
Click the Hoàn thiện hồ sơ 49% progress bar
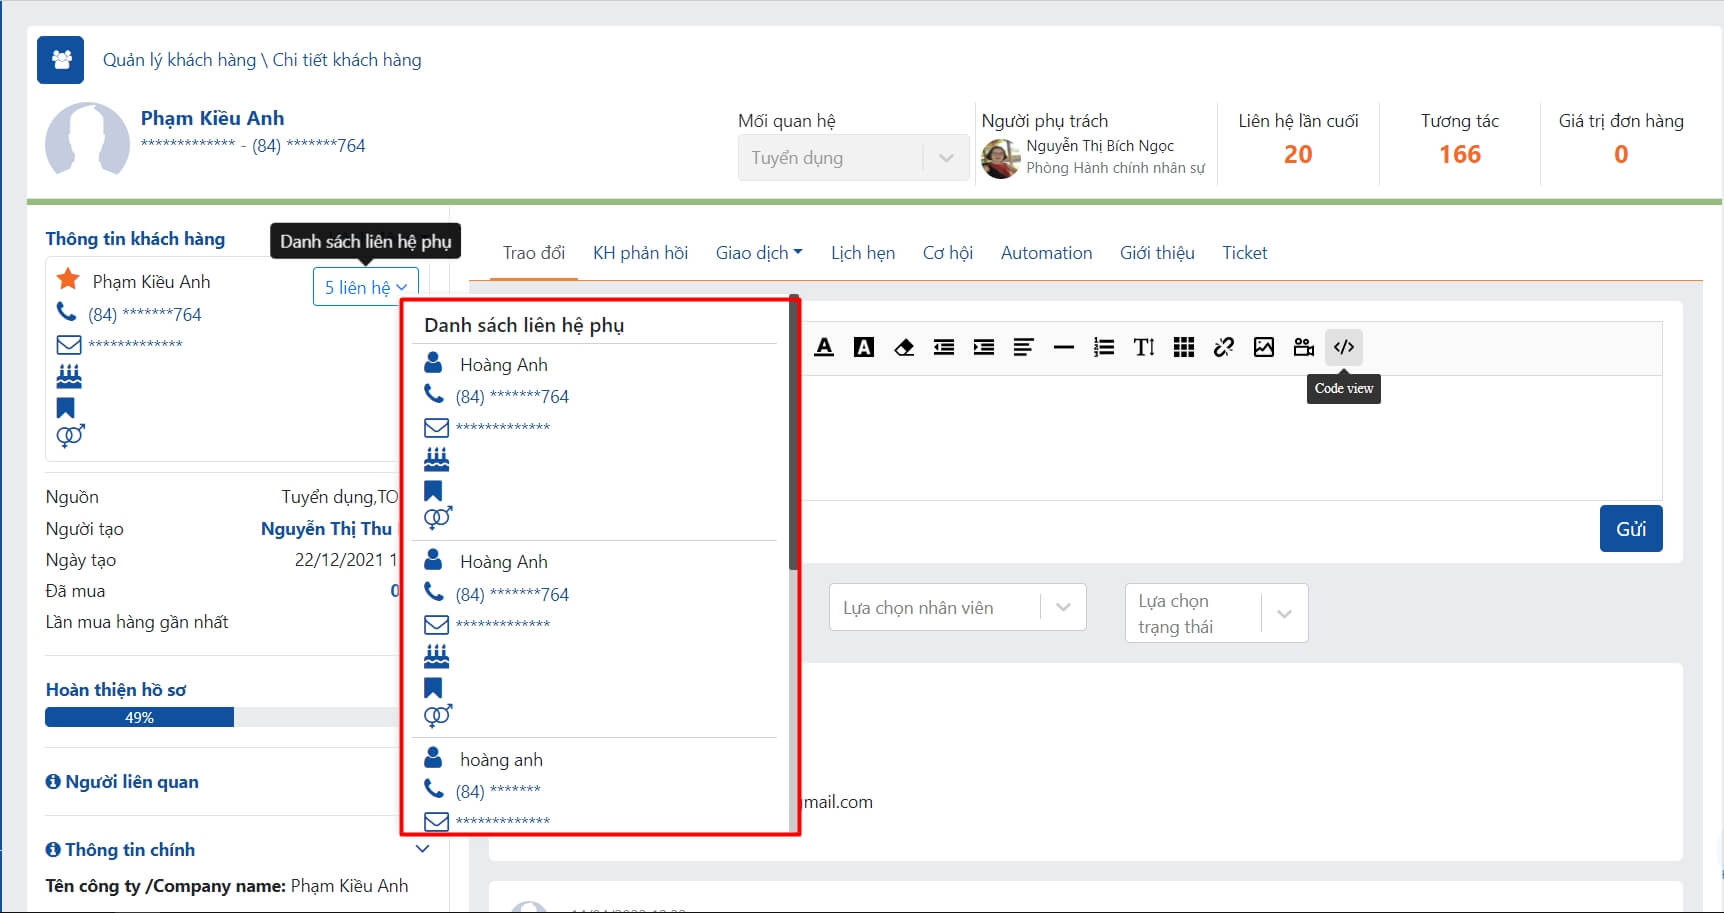(x=222, y=717)
